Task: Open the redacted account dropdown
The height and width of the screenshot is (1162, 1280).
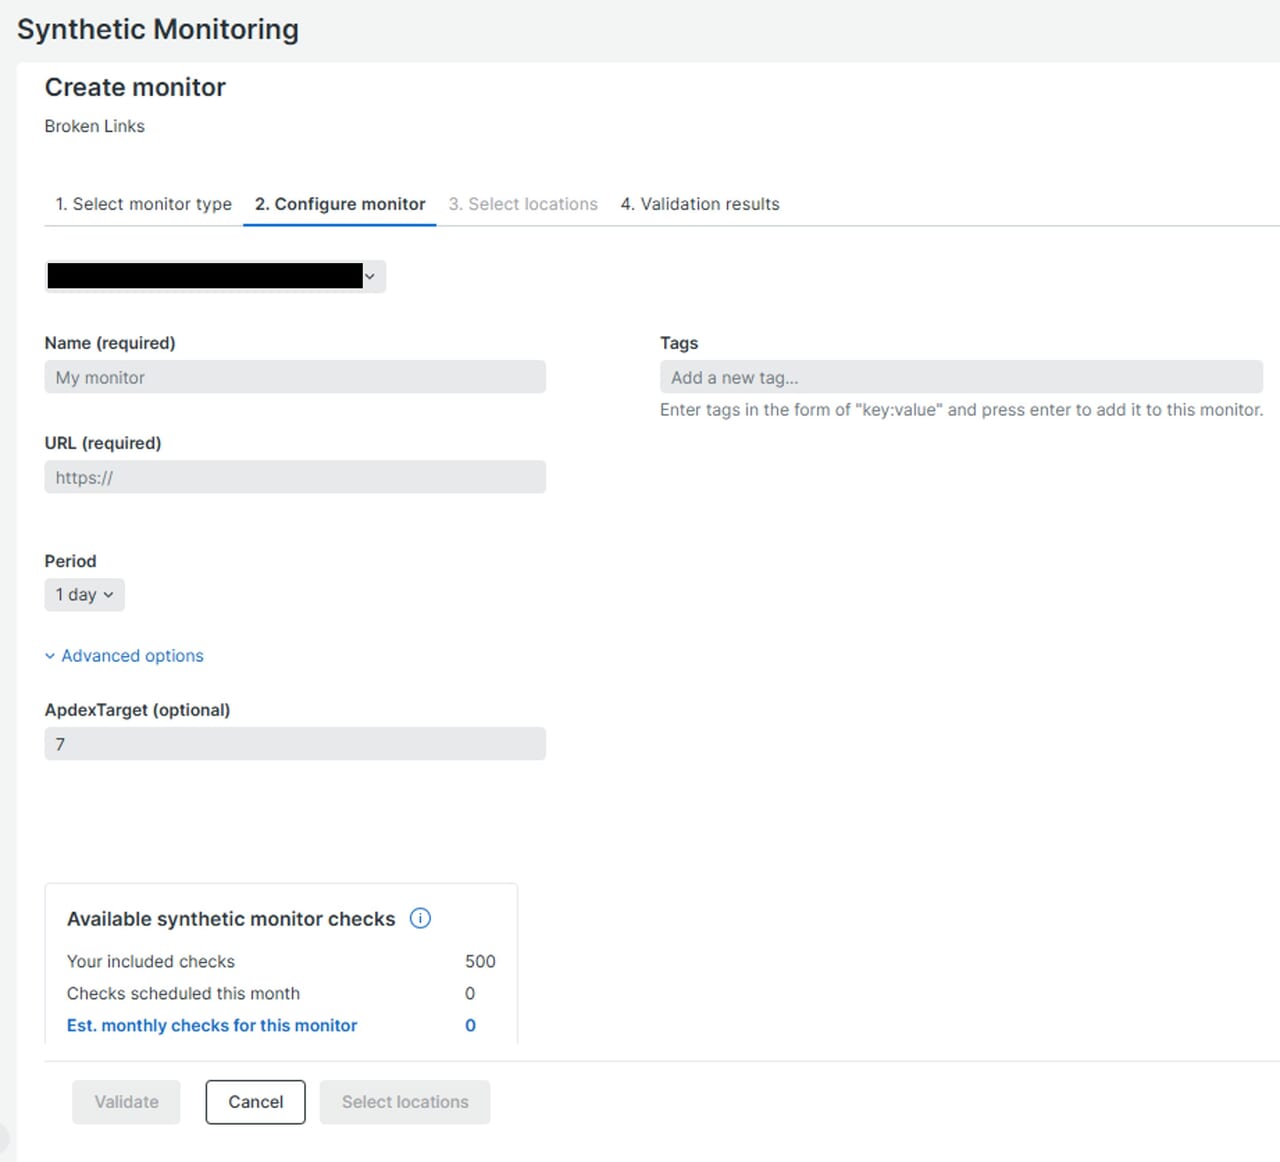Action: 215,276
